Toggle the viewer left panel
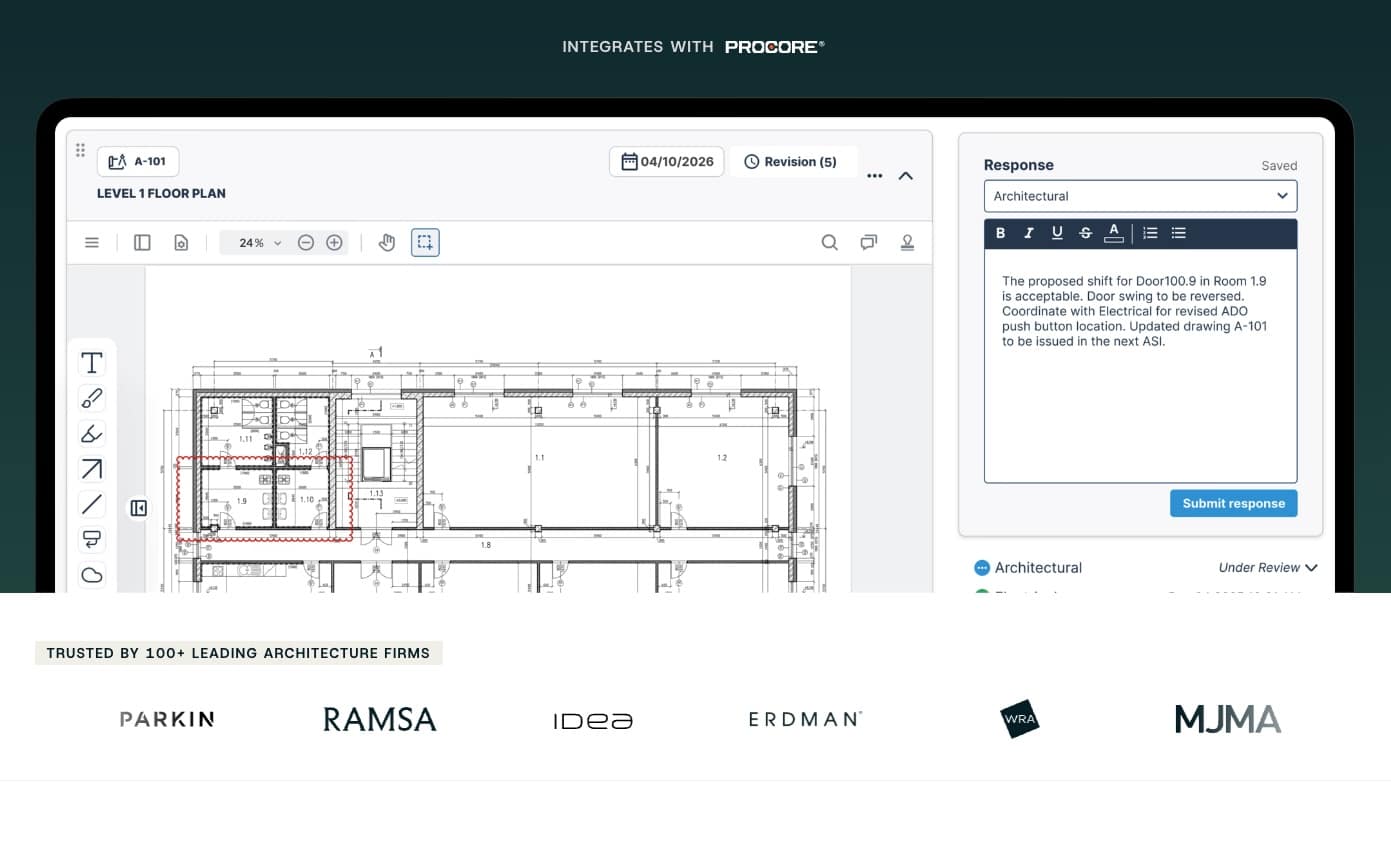The width and height of the screenshot is (1391, 855). [x=142, y=242]
